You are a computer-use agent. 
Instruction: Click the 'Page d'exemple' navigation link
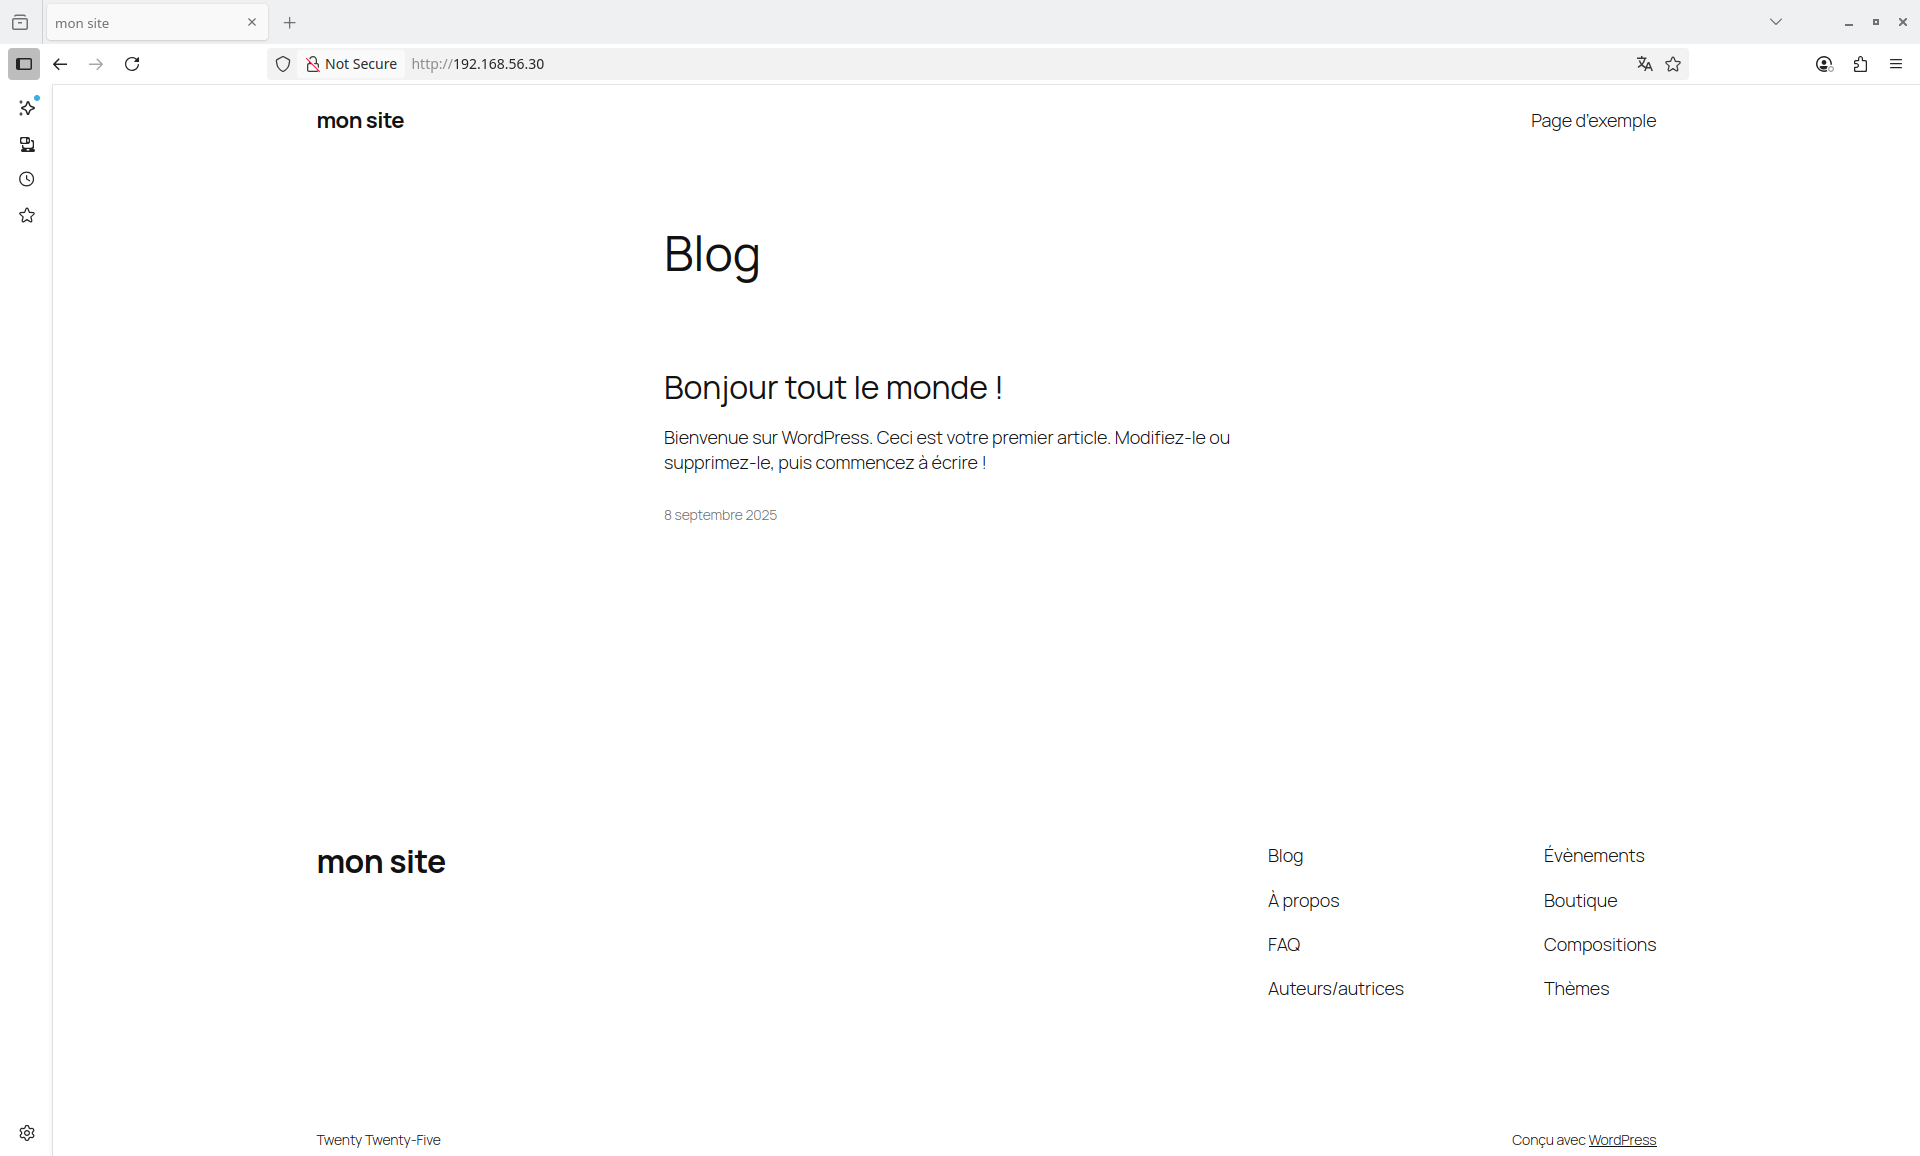[x=1592, y=121]
